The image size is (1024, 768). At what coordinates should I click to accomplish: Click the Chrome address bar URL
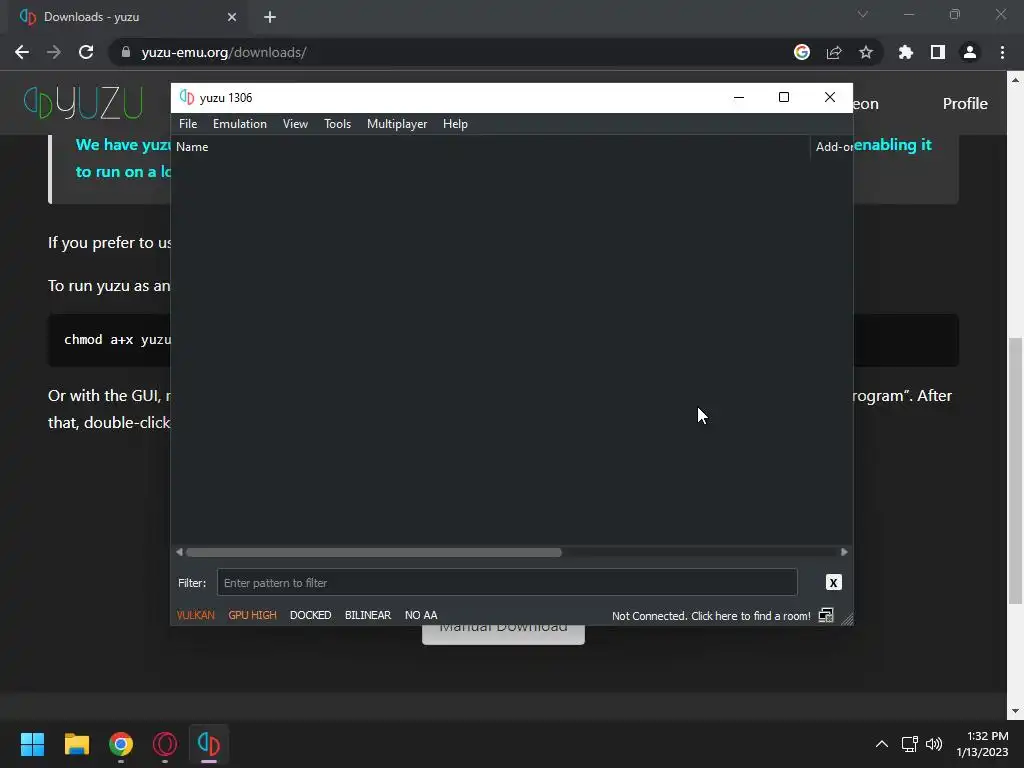pos(224,52)
